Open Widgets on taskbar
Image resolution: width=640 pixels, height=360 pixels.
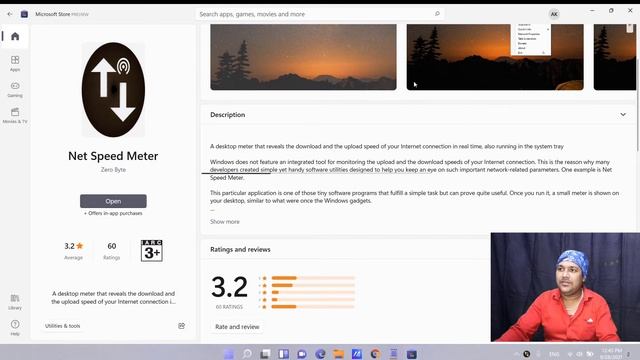click(x=284, y=353)
